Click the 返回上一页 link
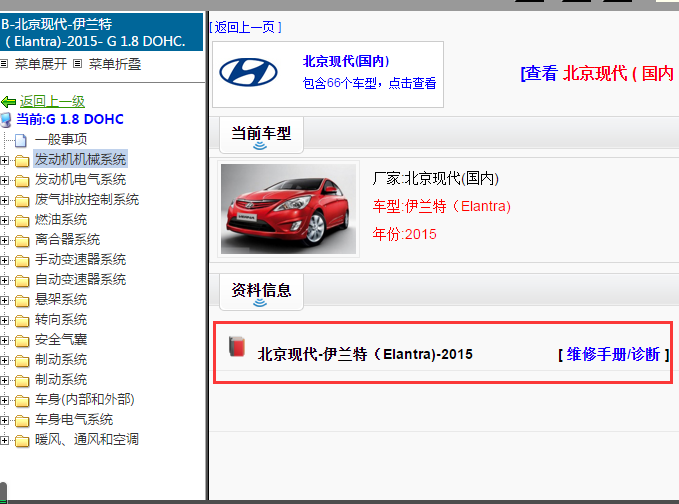679x504 pixels. [246, 27]
